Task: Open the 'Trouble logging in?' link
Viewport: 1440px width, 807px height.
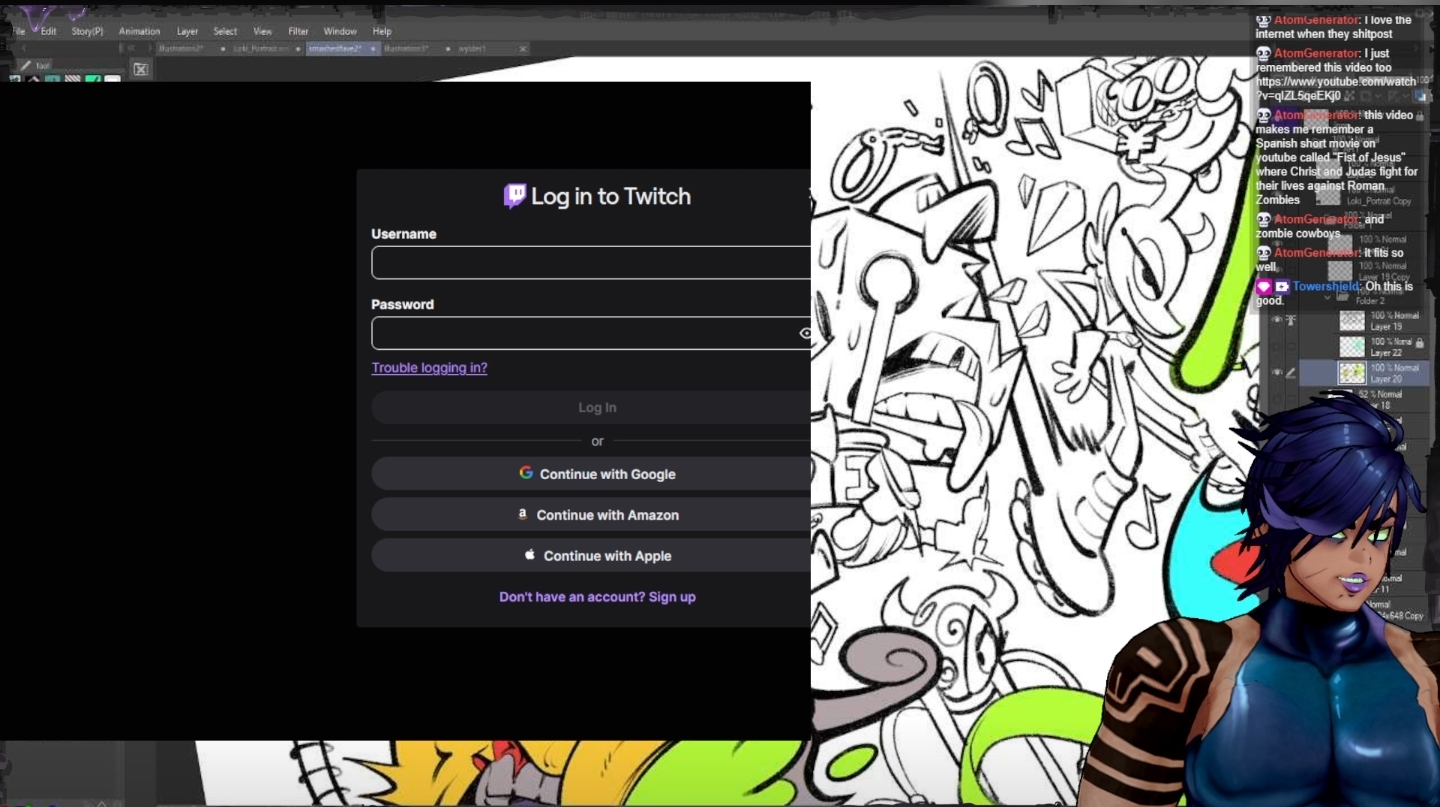Action: pos(429,367)
